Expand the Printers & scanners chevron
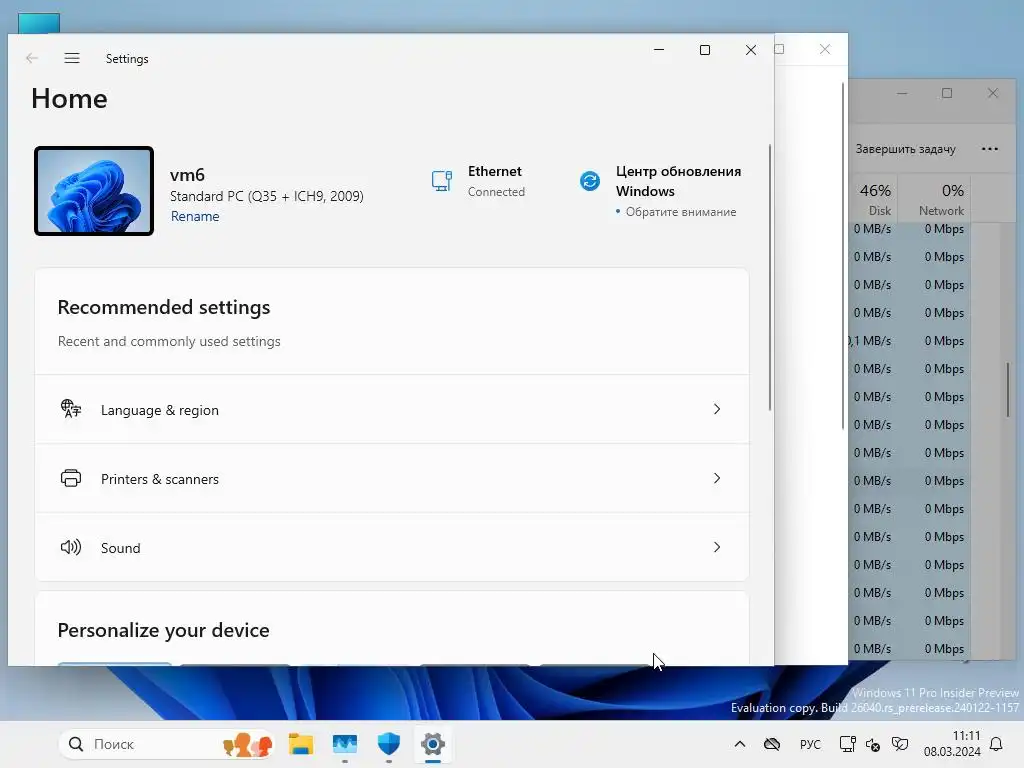This screenshot has height=768, width=1024. coord(716,479)
